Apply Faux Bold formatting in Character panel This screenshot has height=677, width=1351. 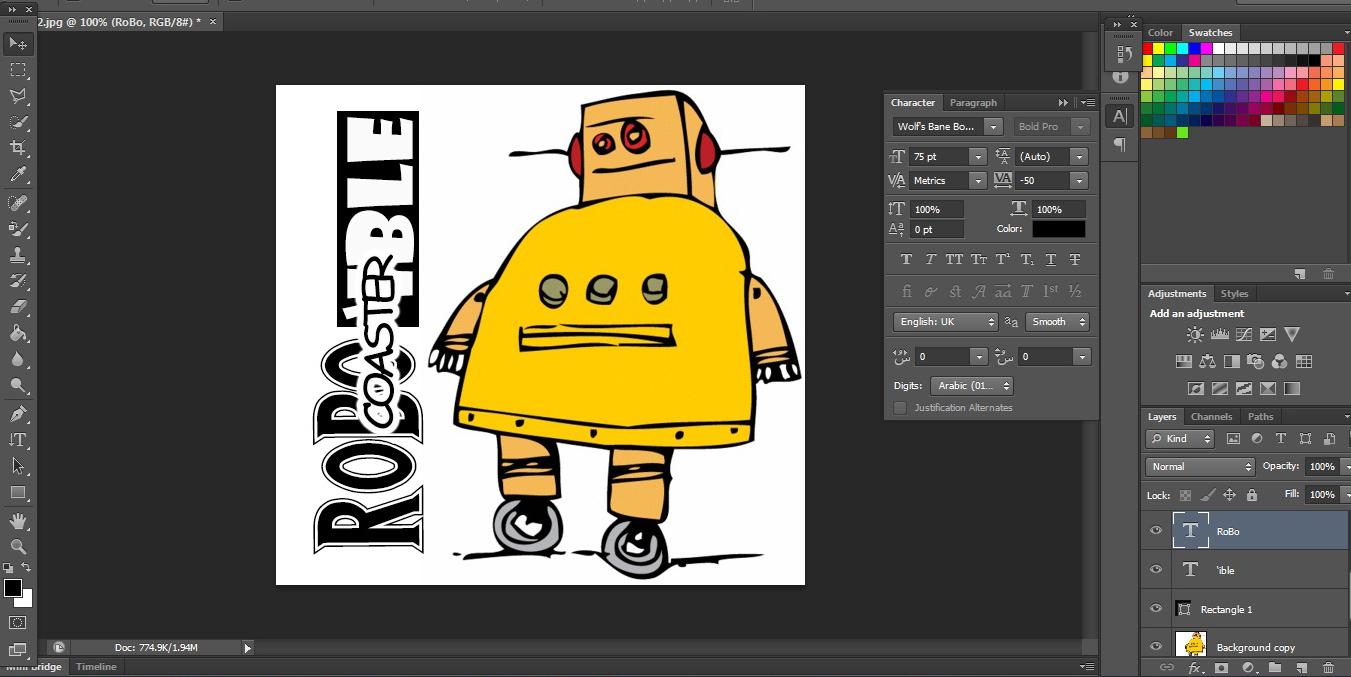coord(906,259)
